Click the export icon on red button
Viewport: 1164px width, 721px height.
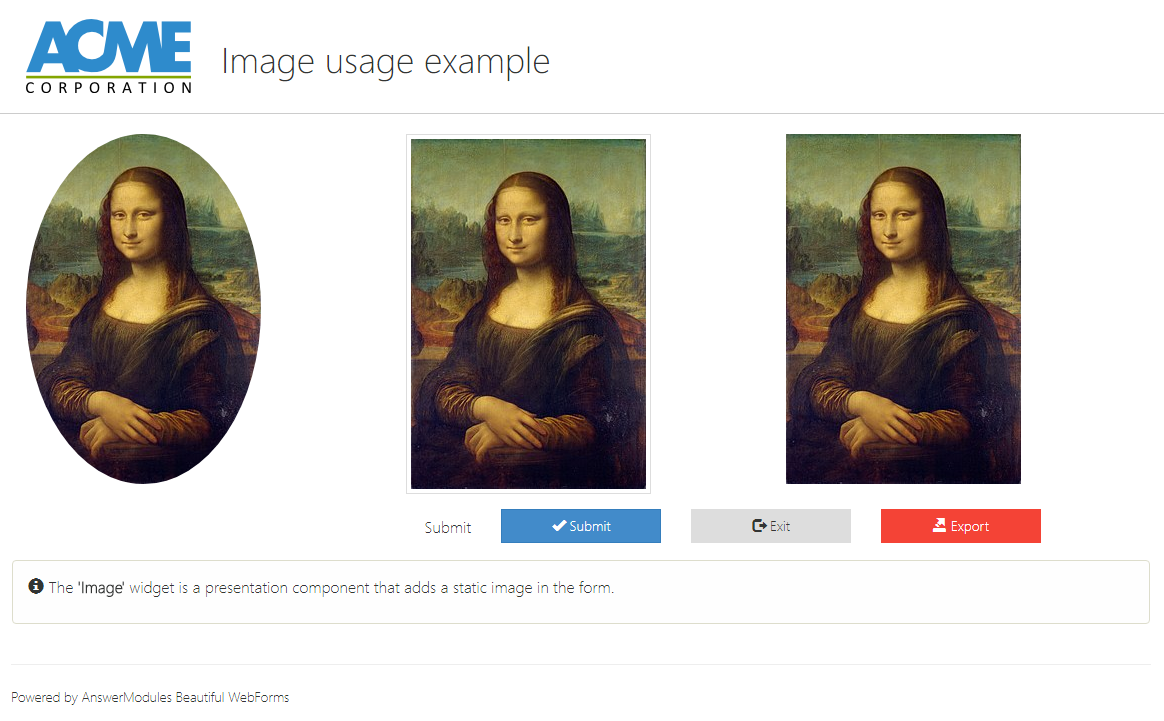point(939,526)
